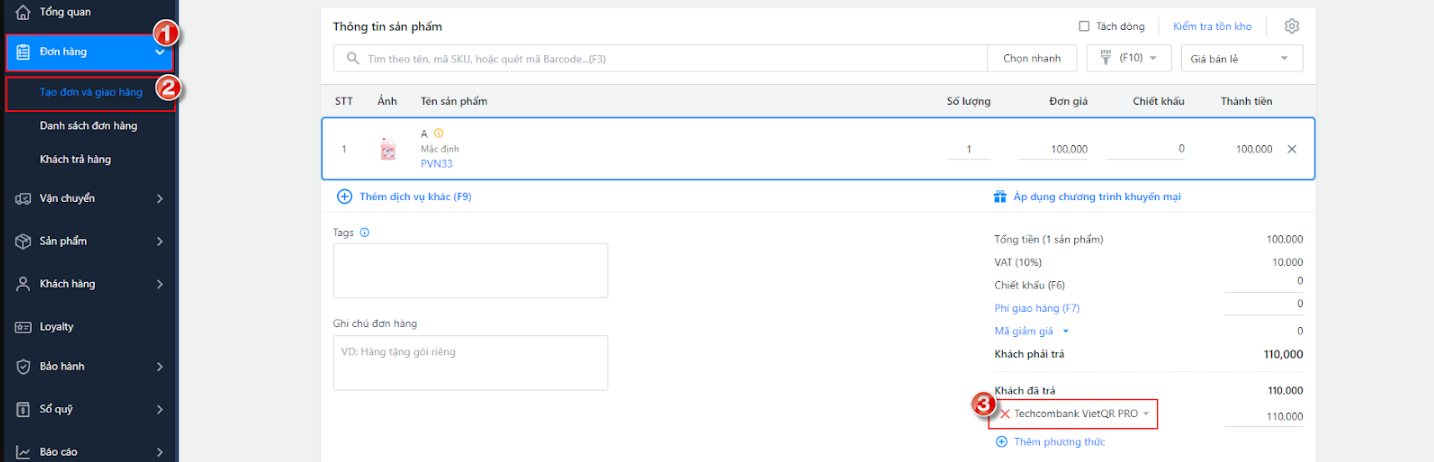Screen dimensions: 1434x462
Task: Click the product search input field
Action: click(x=660, y=58)
